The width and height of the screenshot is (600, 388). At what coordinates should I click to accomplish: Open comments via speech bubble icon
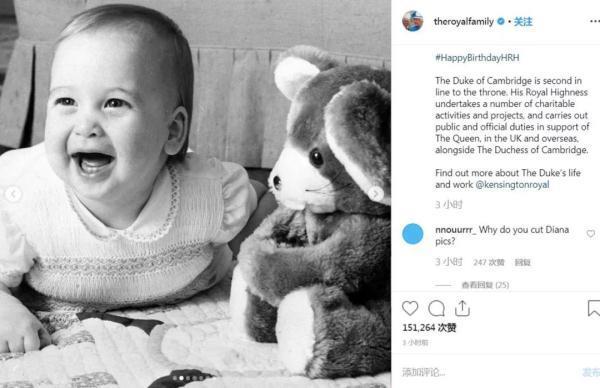436,308
